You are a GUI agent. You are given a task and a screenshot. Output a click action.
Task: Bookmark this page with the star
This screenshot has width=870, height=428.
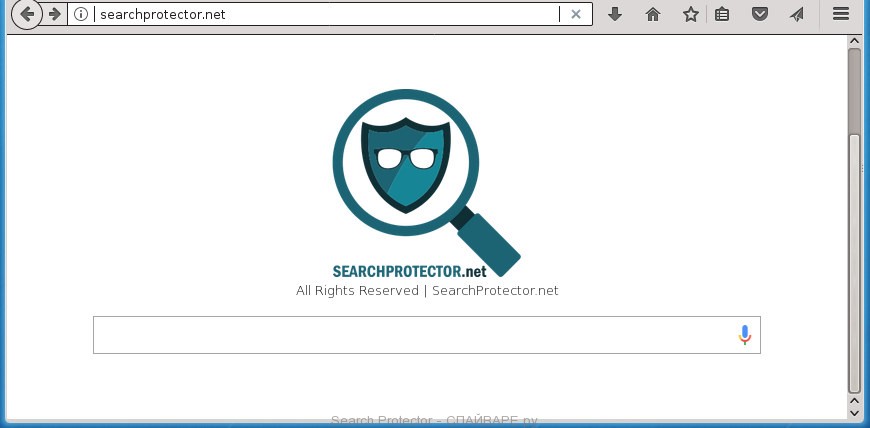coord(691,14)
